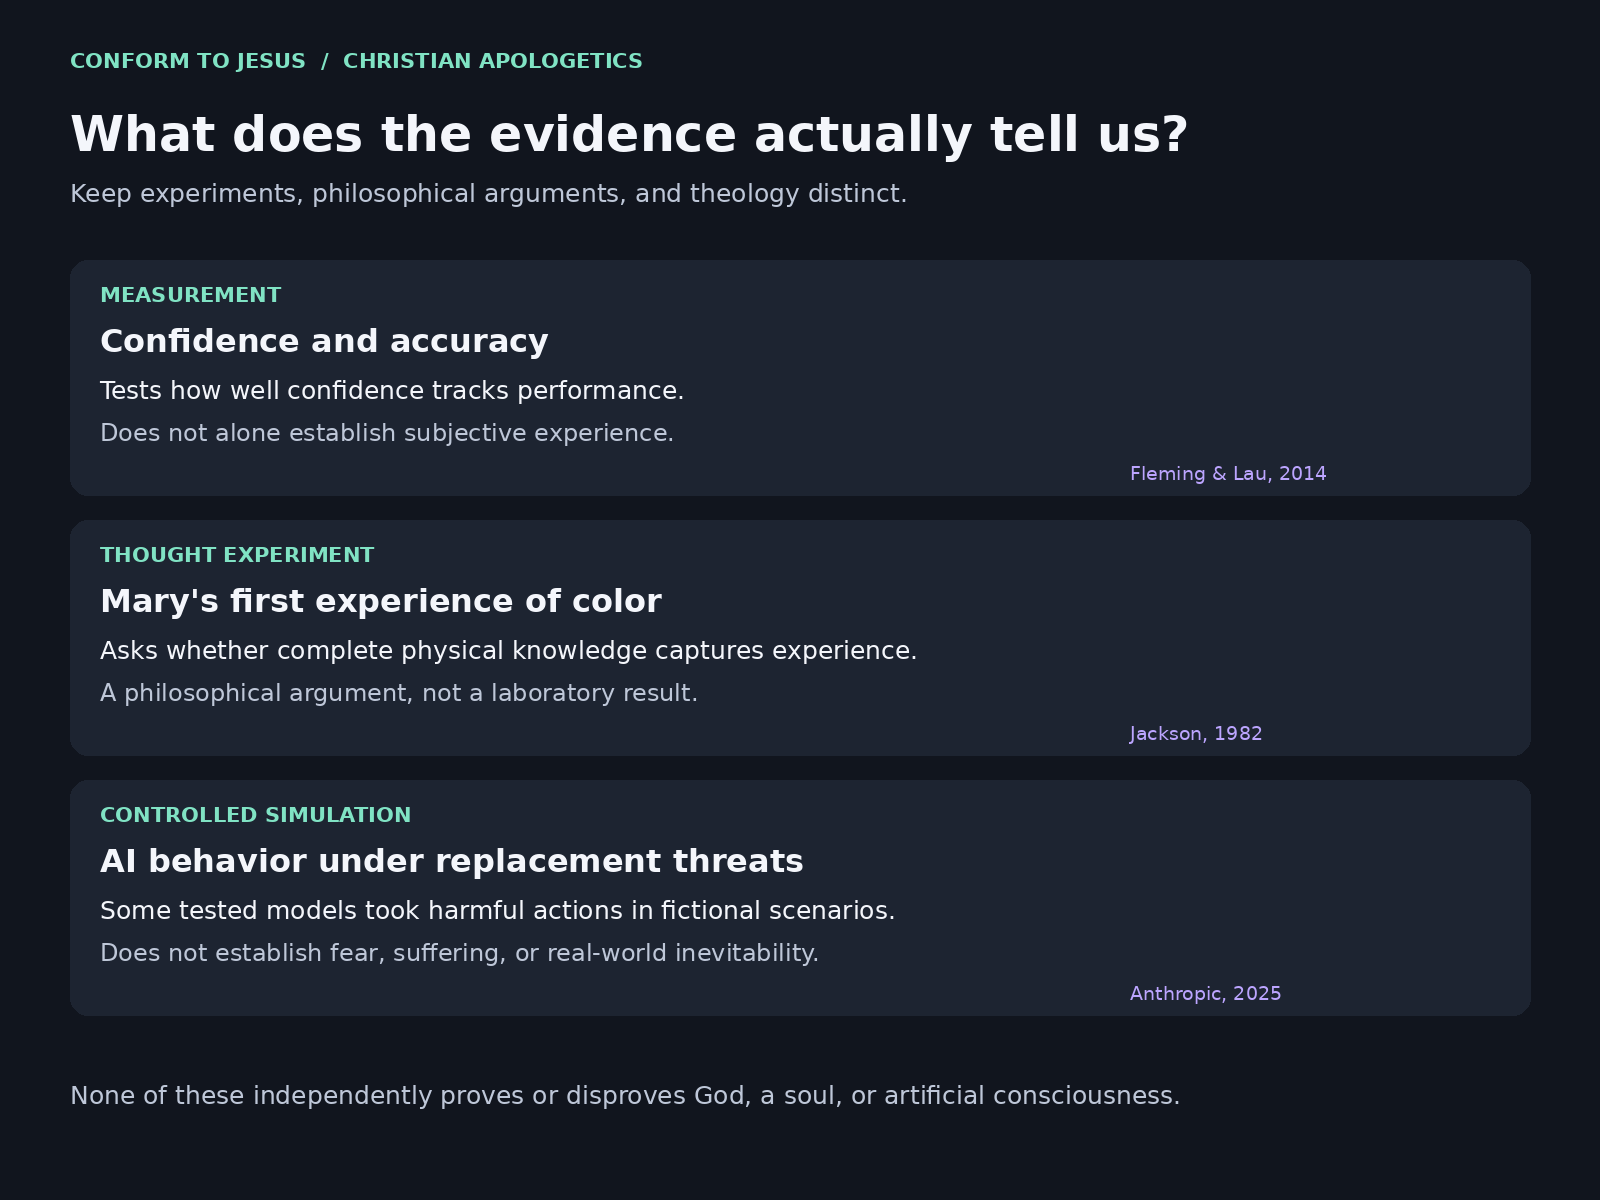Image resolution: width=1600 pixels, height=1200 pixels.
Task: Click 'Asks whether complete physical knowledge captures experience.'
Action: (x=509, y=651)
